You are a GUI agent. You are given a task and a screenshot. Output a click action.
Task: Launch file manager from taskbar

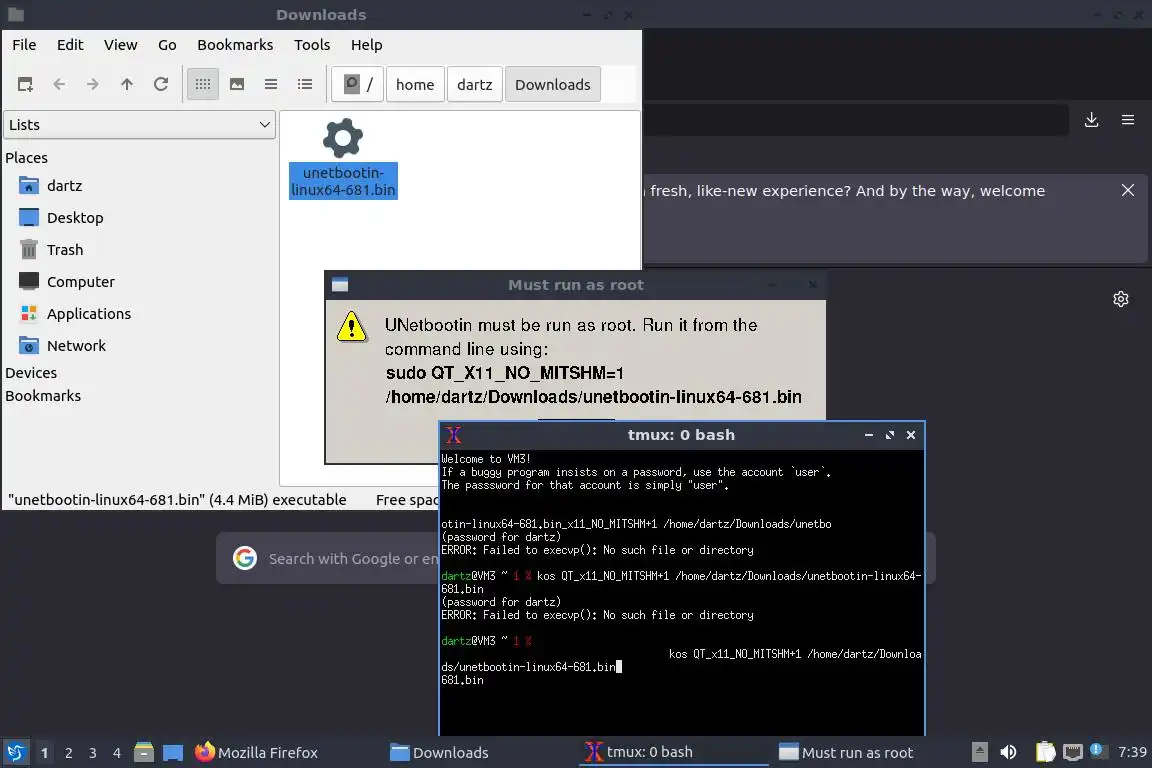[144, 753]
